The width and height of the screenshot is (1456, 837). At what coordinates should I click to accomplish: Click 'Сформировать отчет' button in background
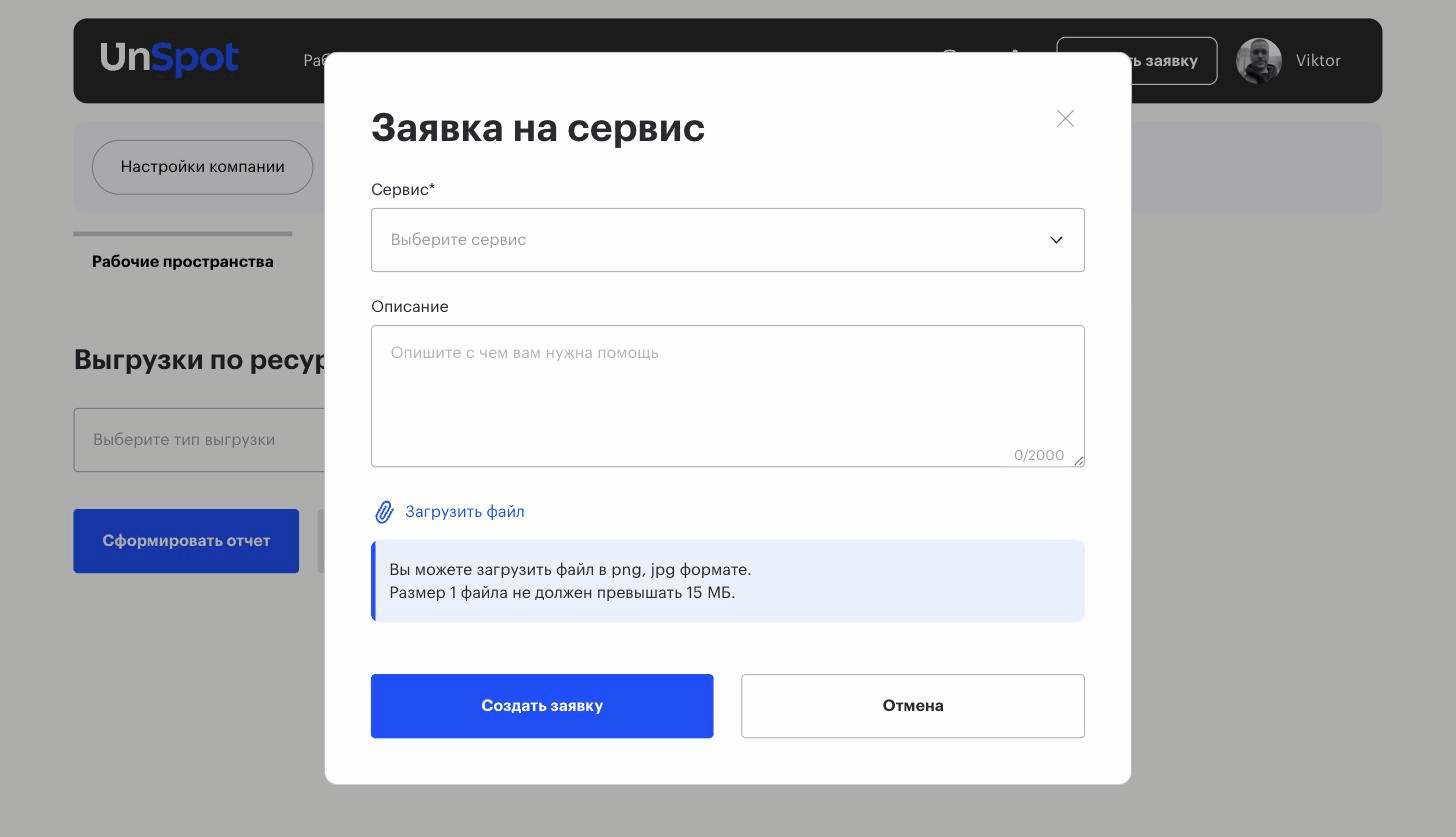click(186, 541)
